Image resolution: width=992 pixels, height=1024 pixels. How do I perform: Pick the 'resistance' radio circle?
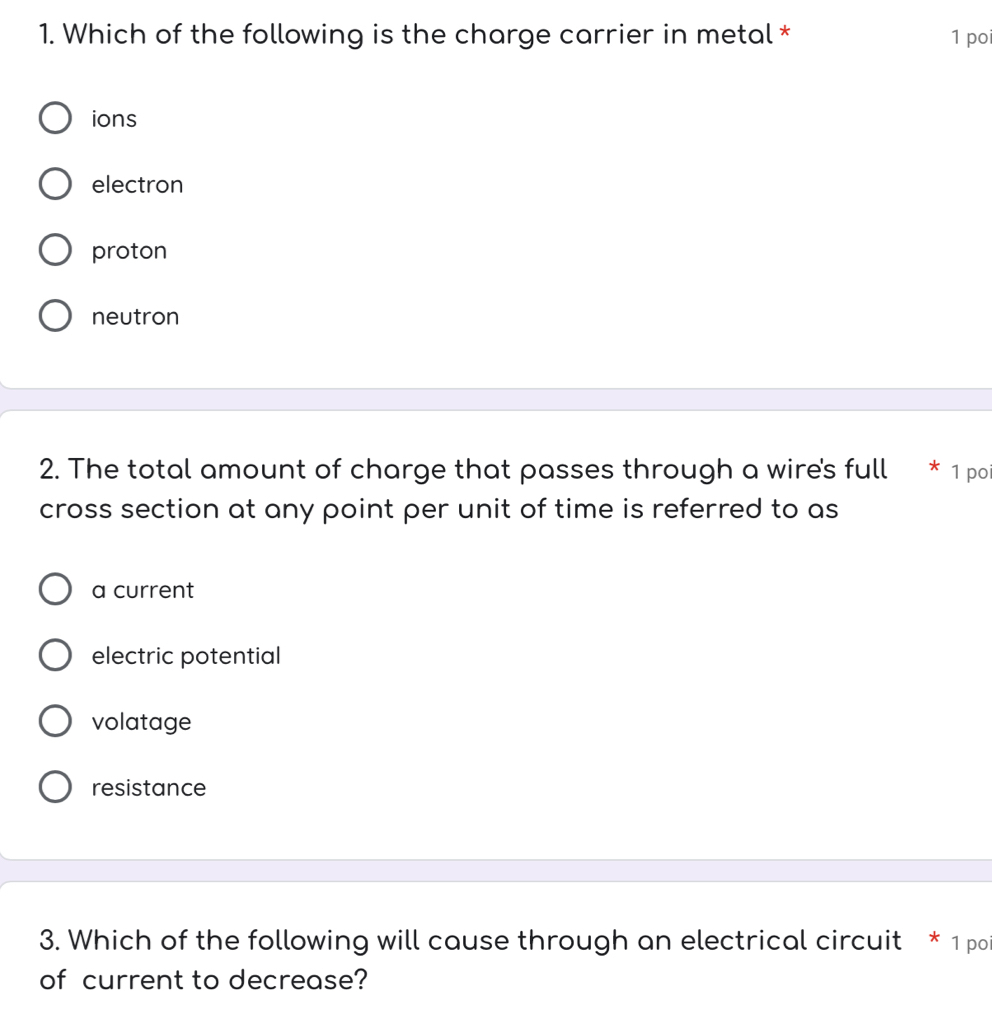pyautogui.click(x=55, y=788)
